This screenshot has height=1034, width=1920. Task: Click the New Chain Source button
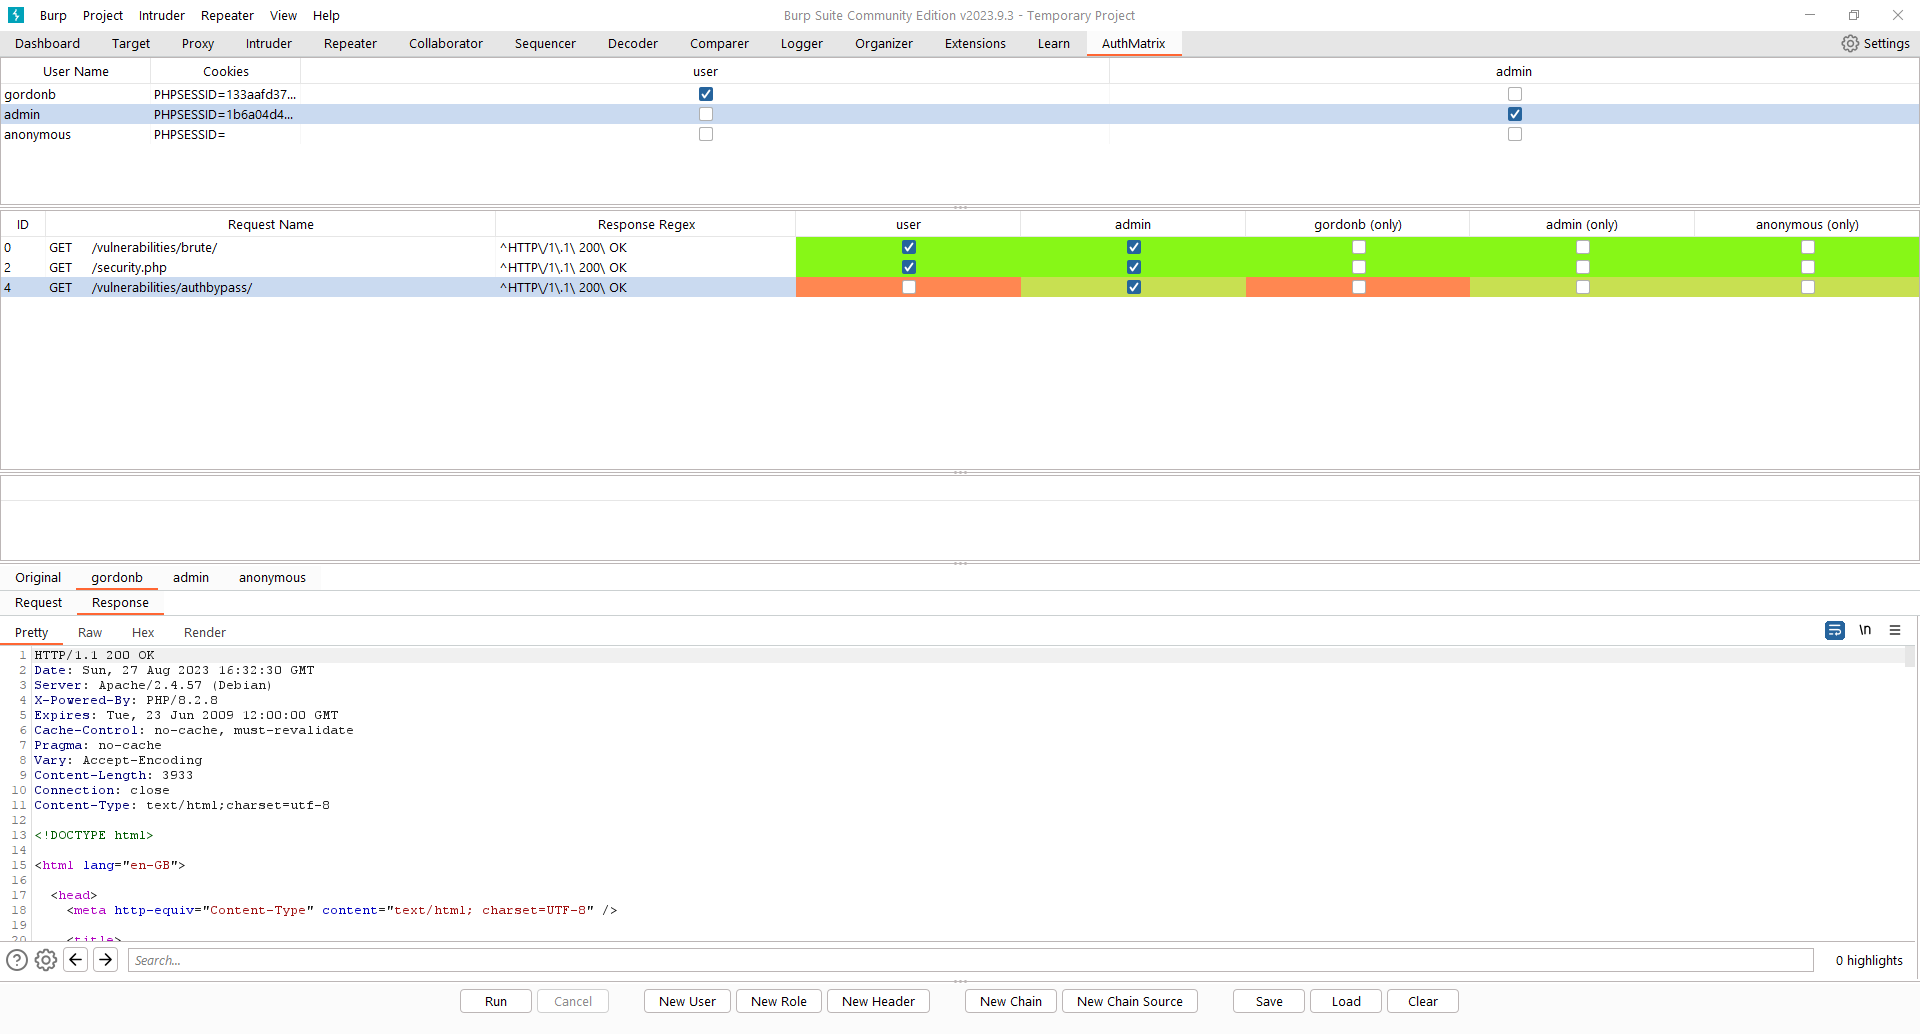[1130, 1001]
